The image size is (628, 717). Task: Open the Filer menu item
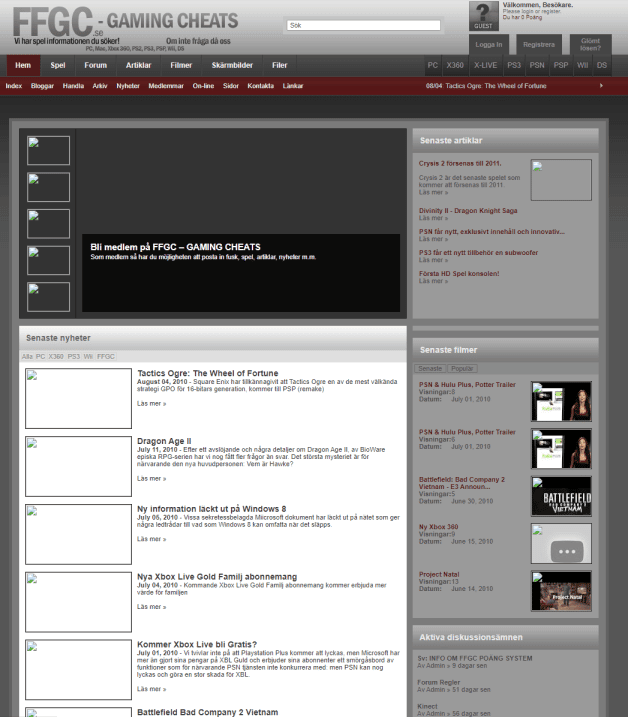(x=279, y=65)
